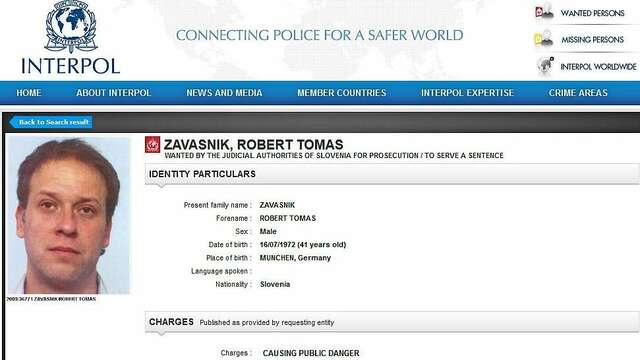The image size is (640, 360).
Task: Collapse the Charges section header
Action: click(392, 322)
